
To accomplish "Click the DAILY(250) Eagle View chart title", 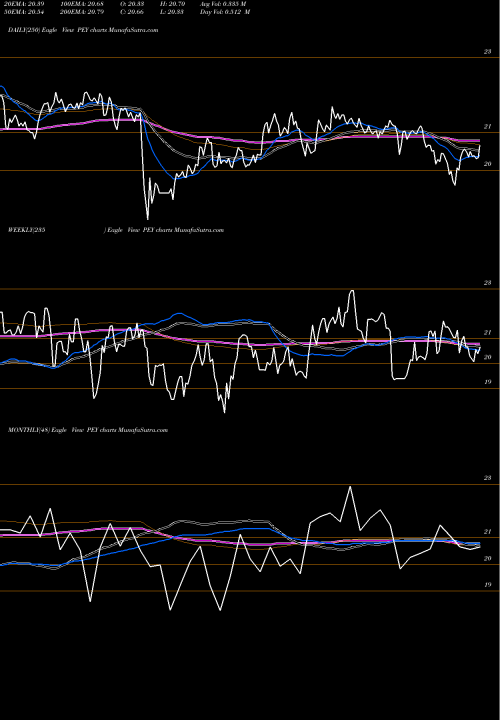I will [83, 30].
